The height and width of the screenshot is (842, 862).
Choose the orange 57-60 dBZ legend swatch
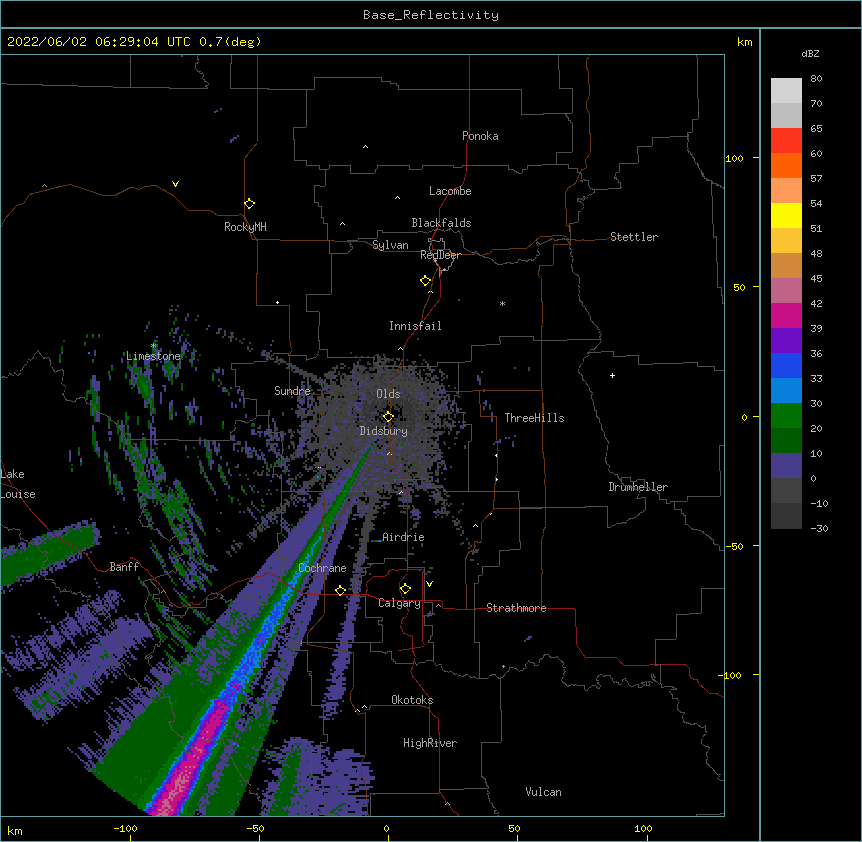786,165
